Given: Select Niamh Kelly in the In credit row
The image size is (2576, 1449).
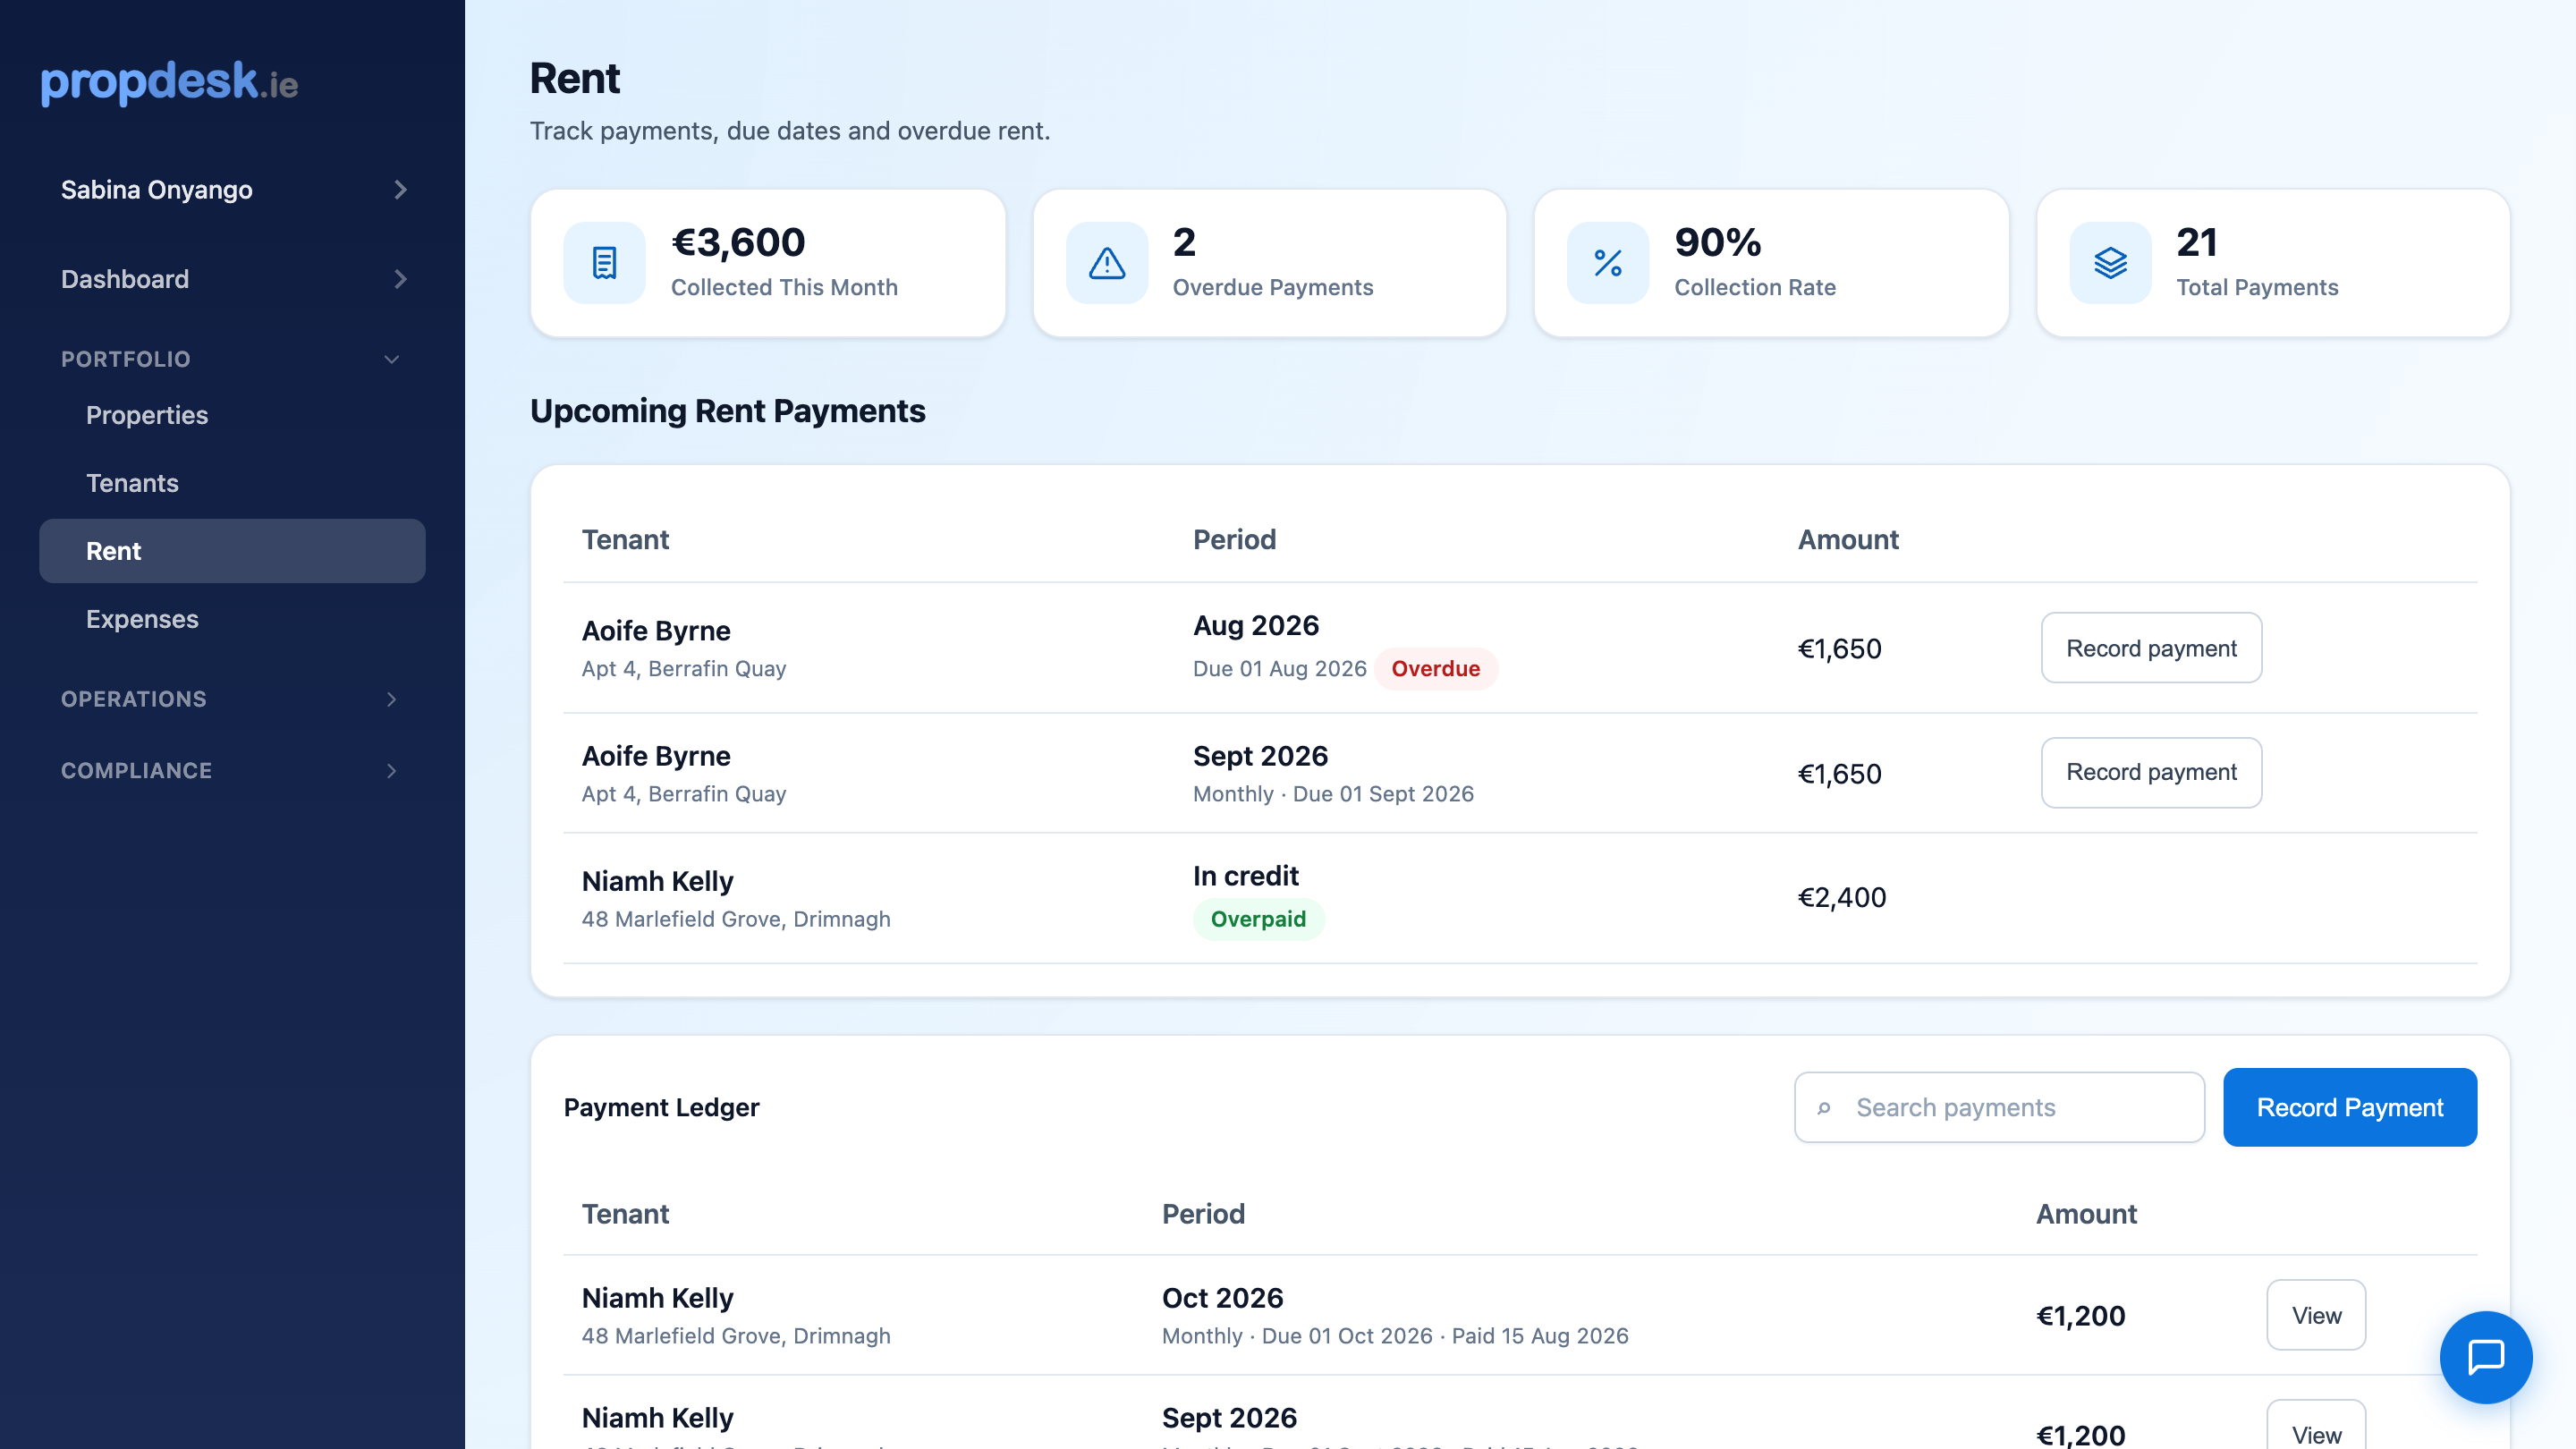Looking at the screenshot, I should (658, 881).
